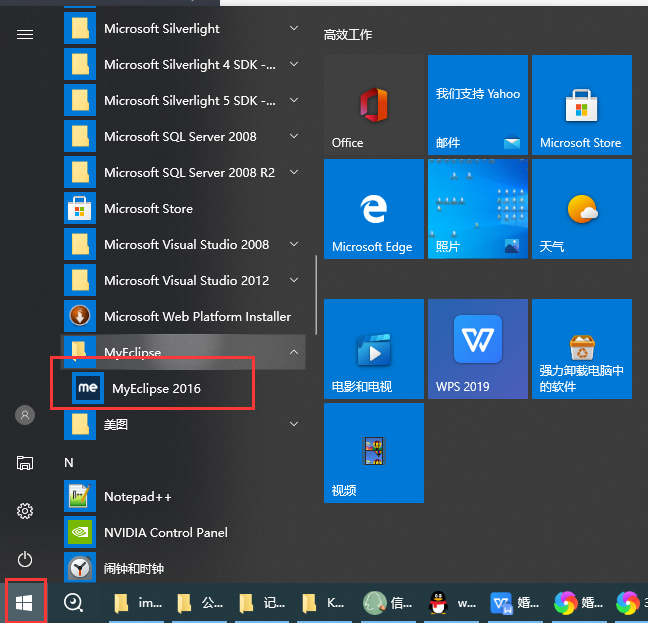Open the 视频 tile

(x=374, y=453)
